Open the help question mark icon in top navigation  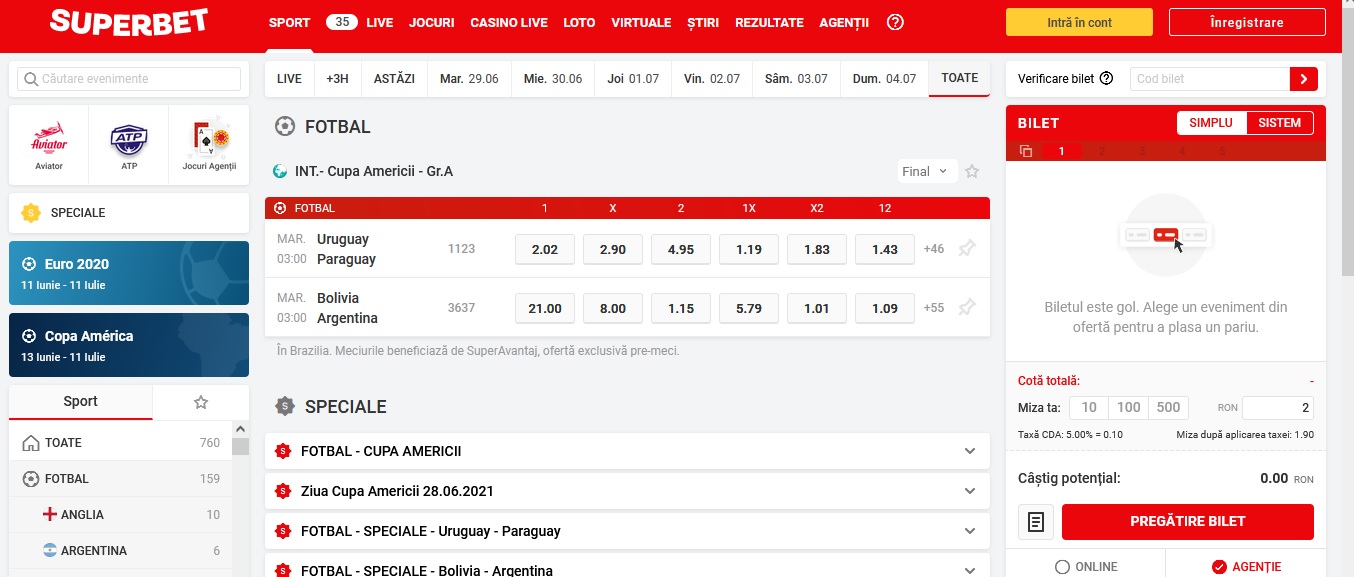tap(895, 22)
